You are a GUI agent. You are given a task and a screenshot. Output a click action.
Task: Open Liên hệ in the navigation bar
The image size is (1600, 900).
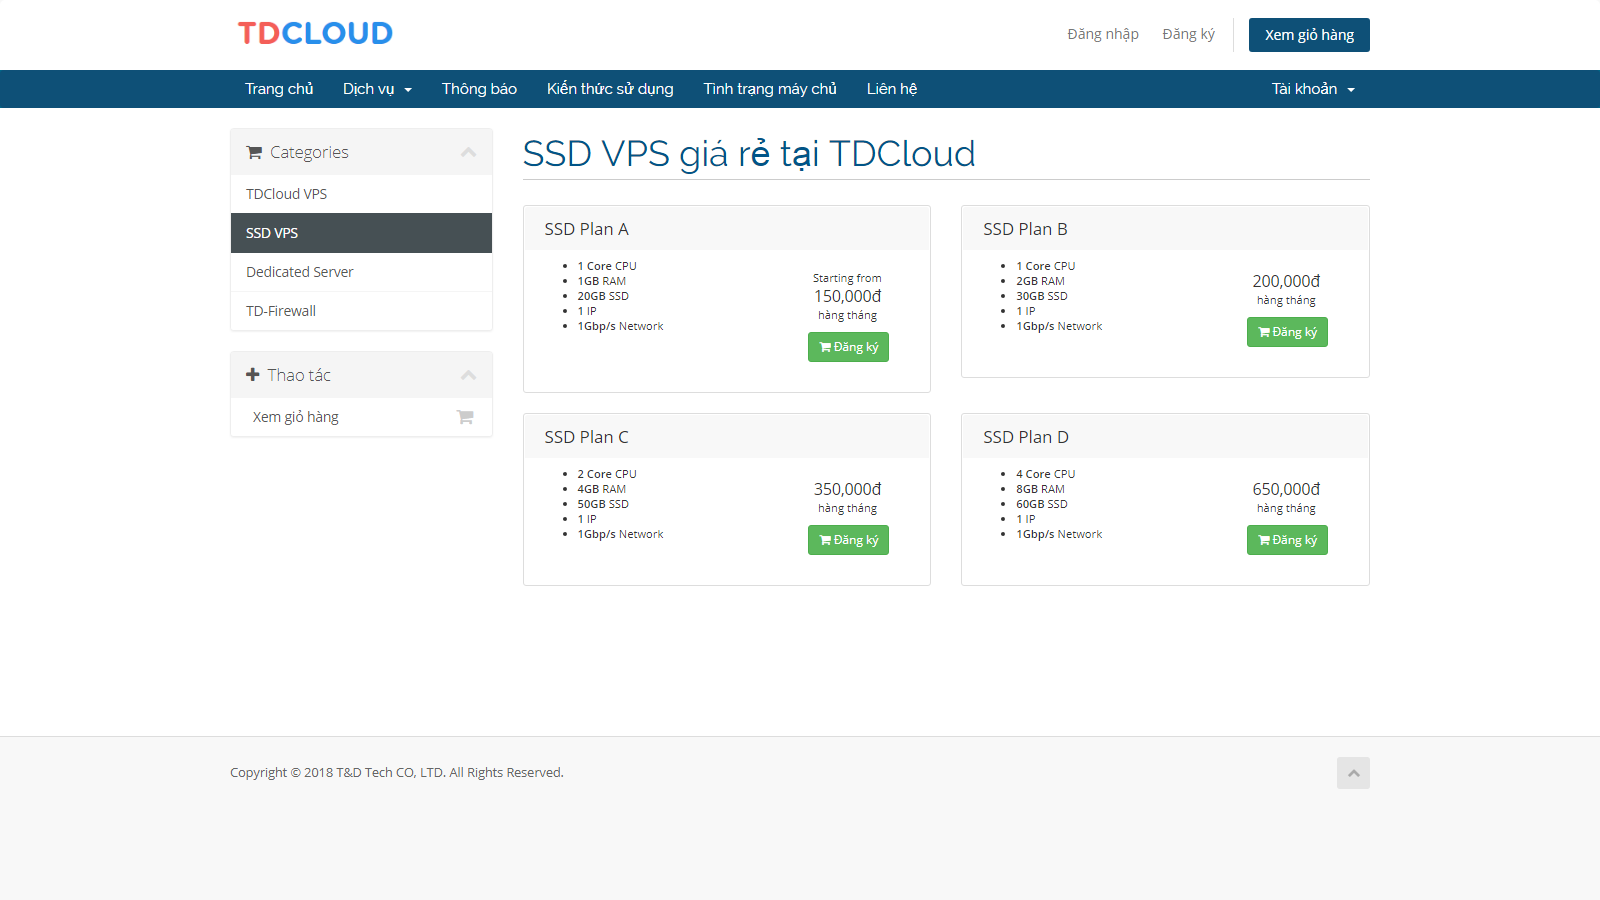[892, 89]
